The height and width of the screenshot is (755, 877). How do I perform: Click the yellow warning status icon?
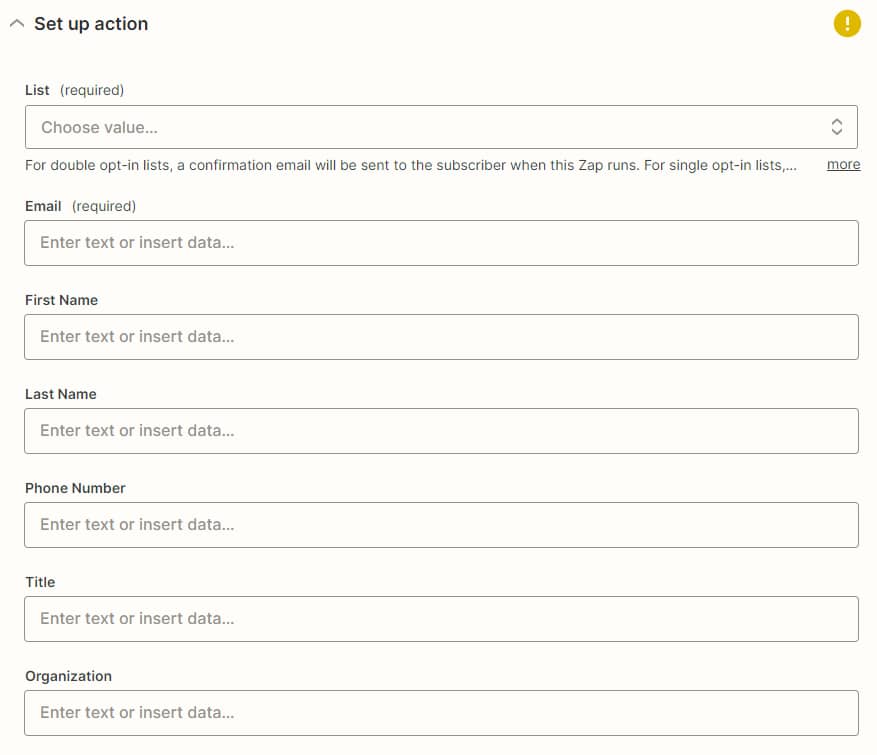tap(847, 24)
